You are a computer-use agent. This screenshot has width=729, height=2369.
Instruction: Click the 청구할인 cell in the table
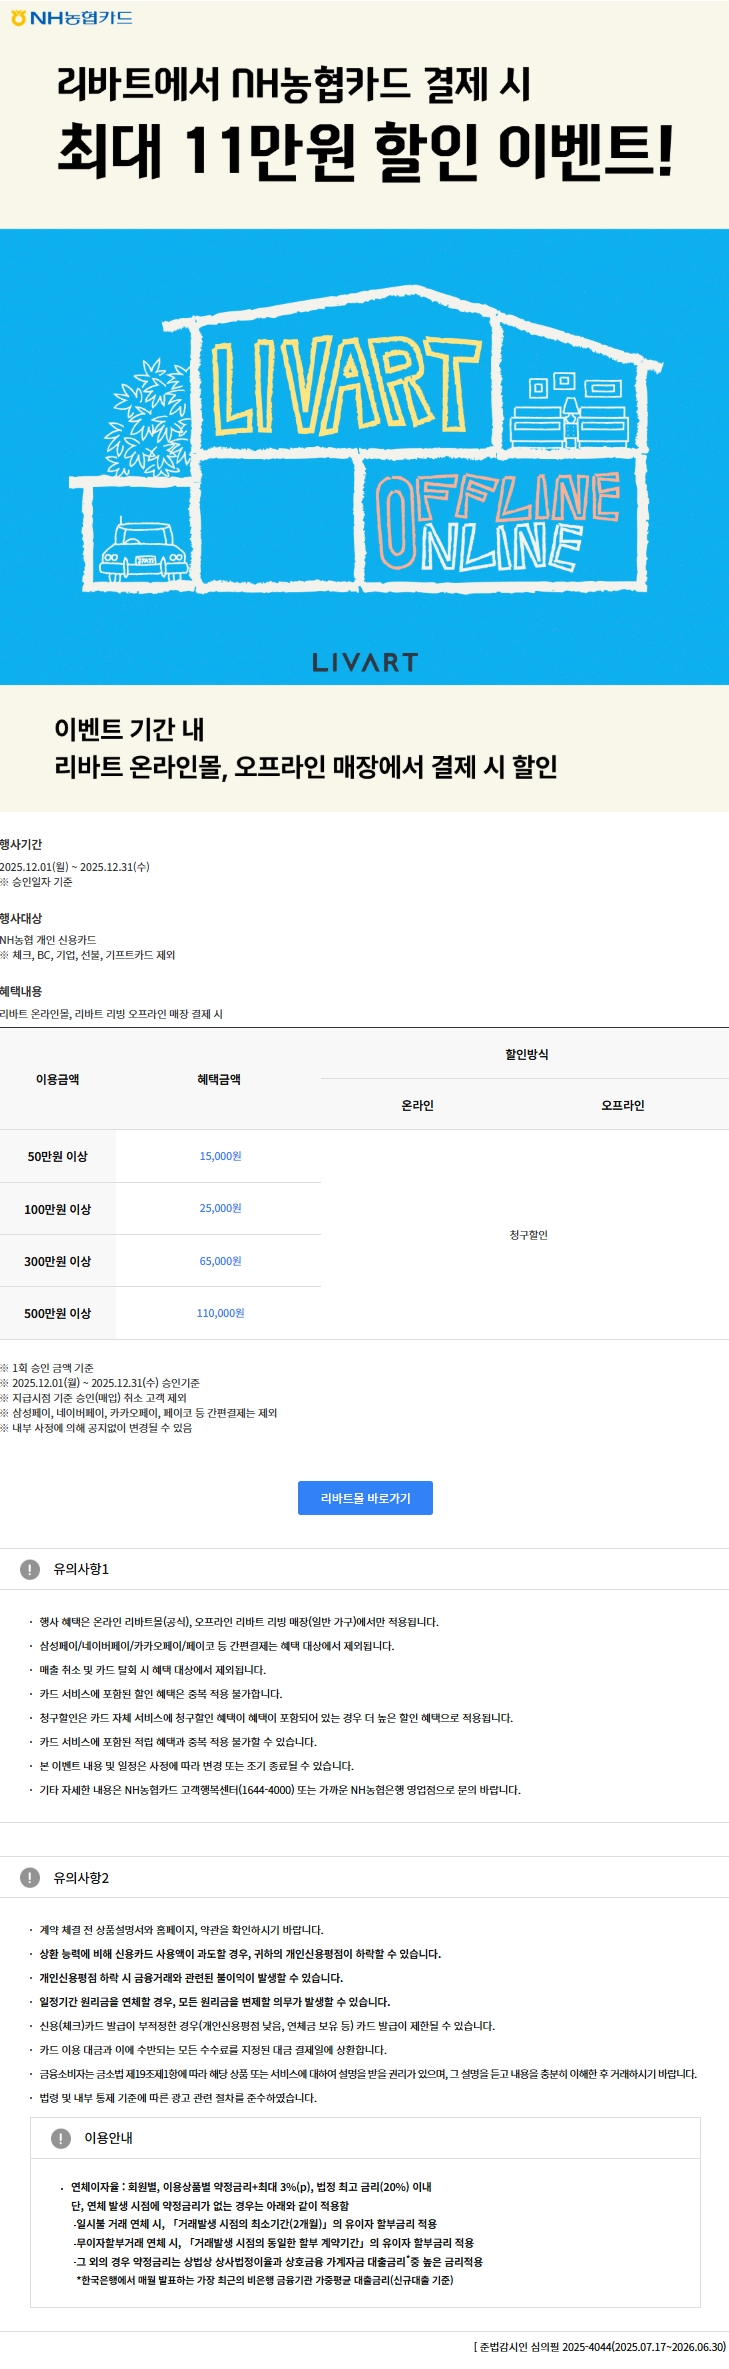(x=528, y=1235)
